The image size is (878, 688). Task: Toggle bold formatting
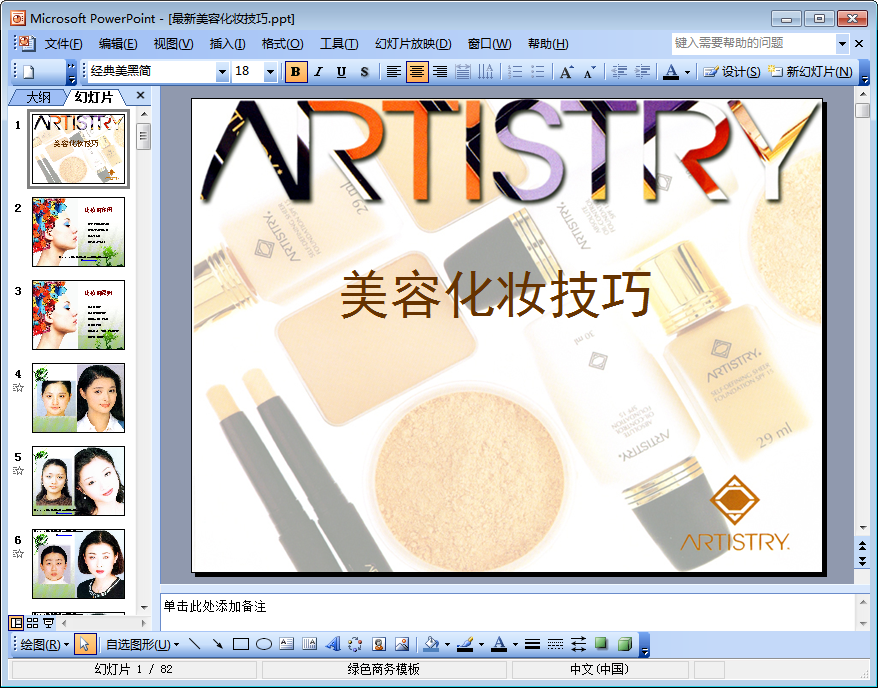[x=296, y=72]
